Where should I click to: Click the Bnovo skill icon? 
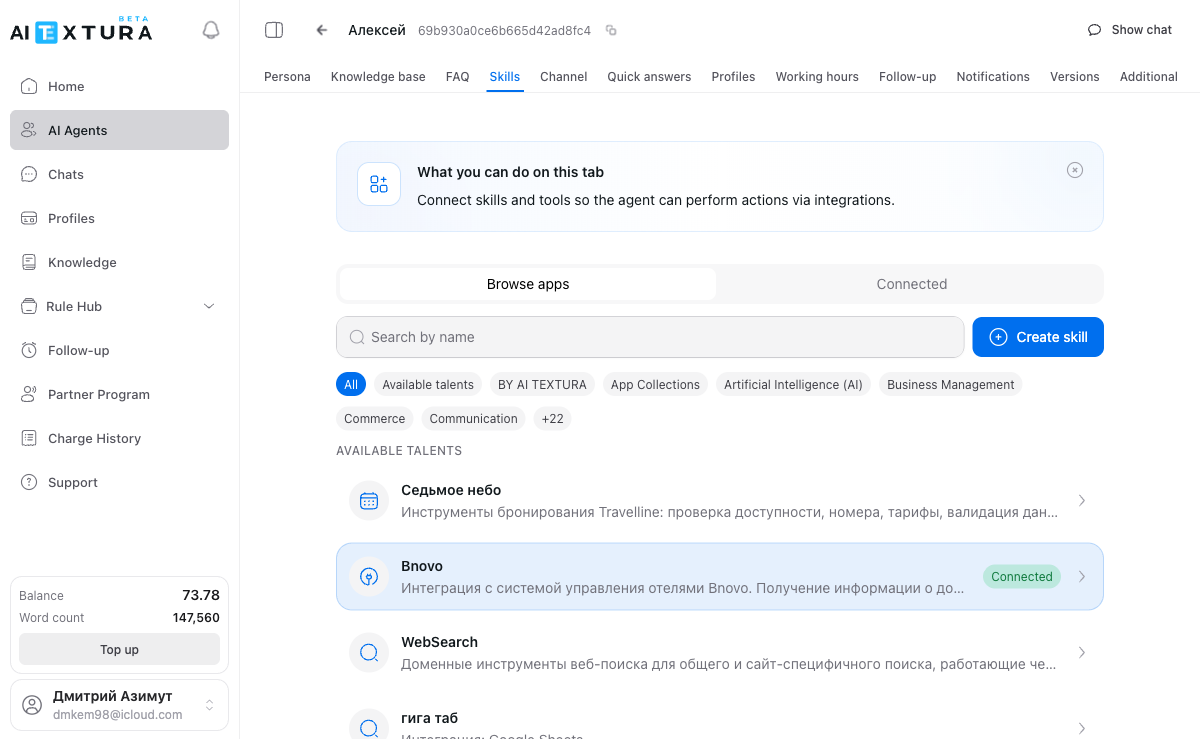(369, 576)
